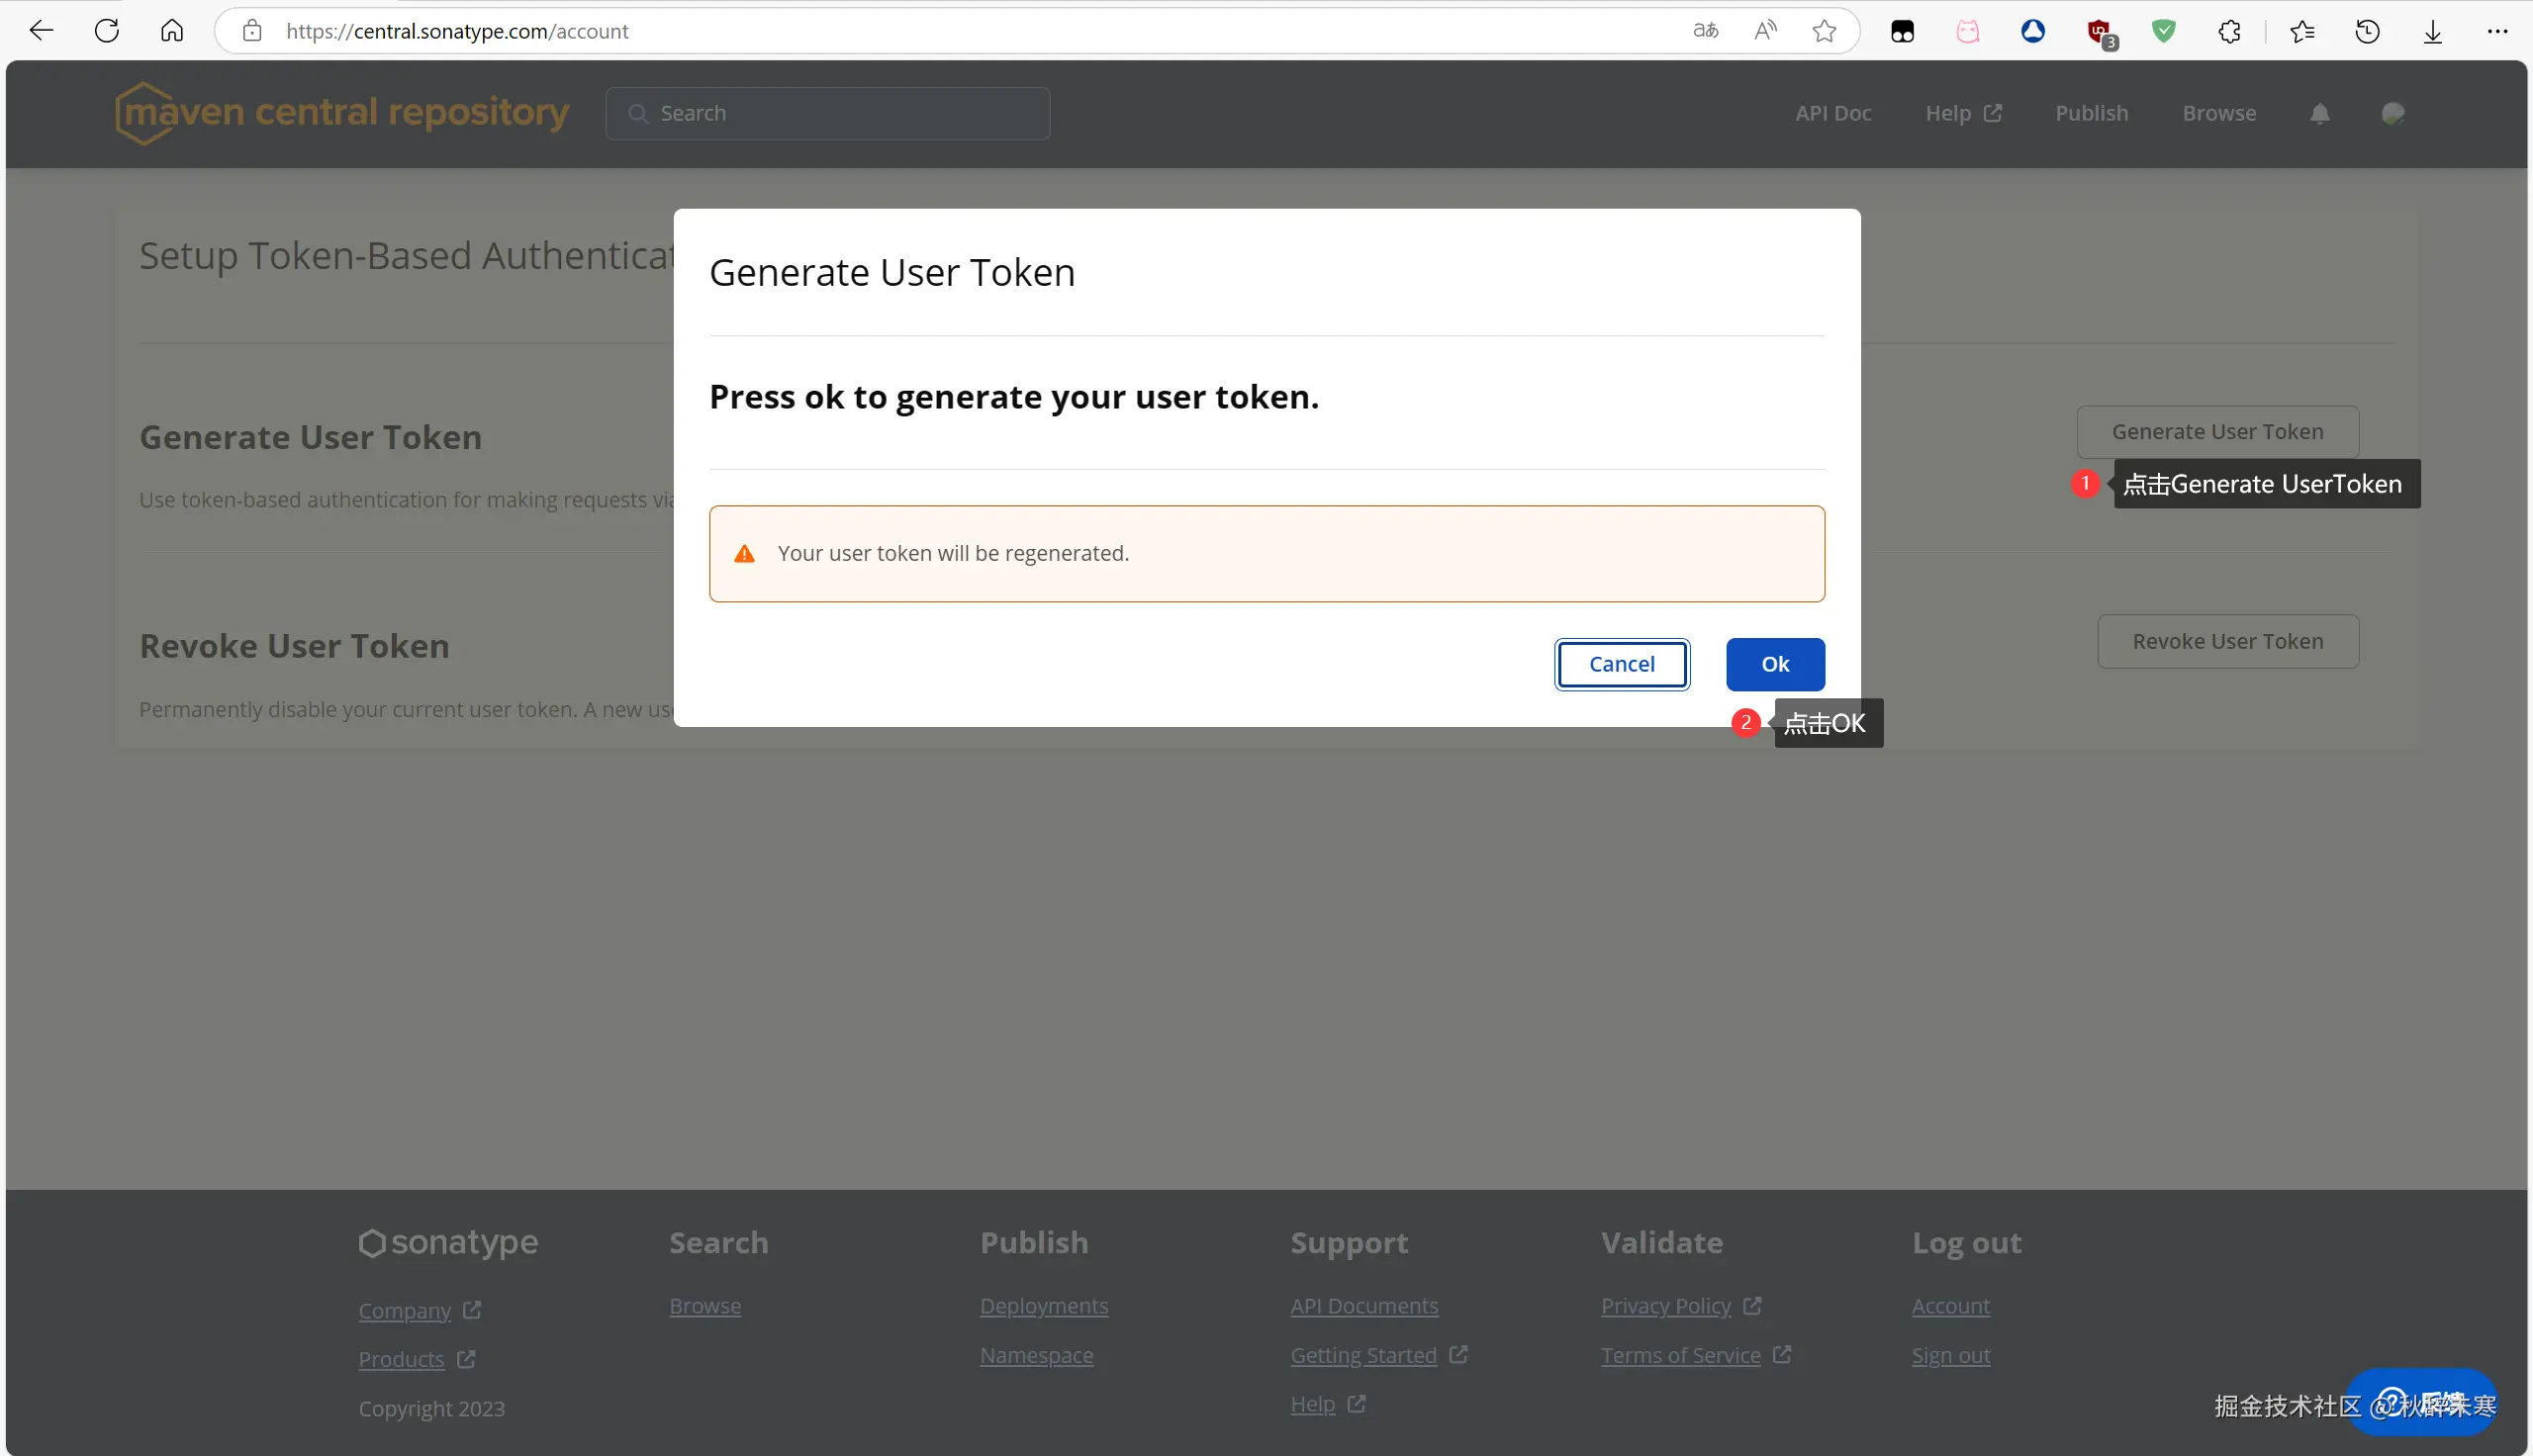Click the Sign out footer link

(x=1950, y=1355)
